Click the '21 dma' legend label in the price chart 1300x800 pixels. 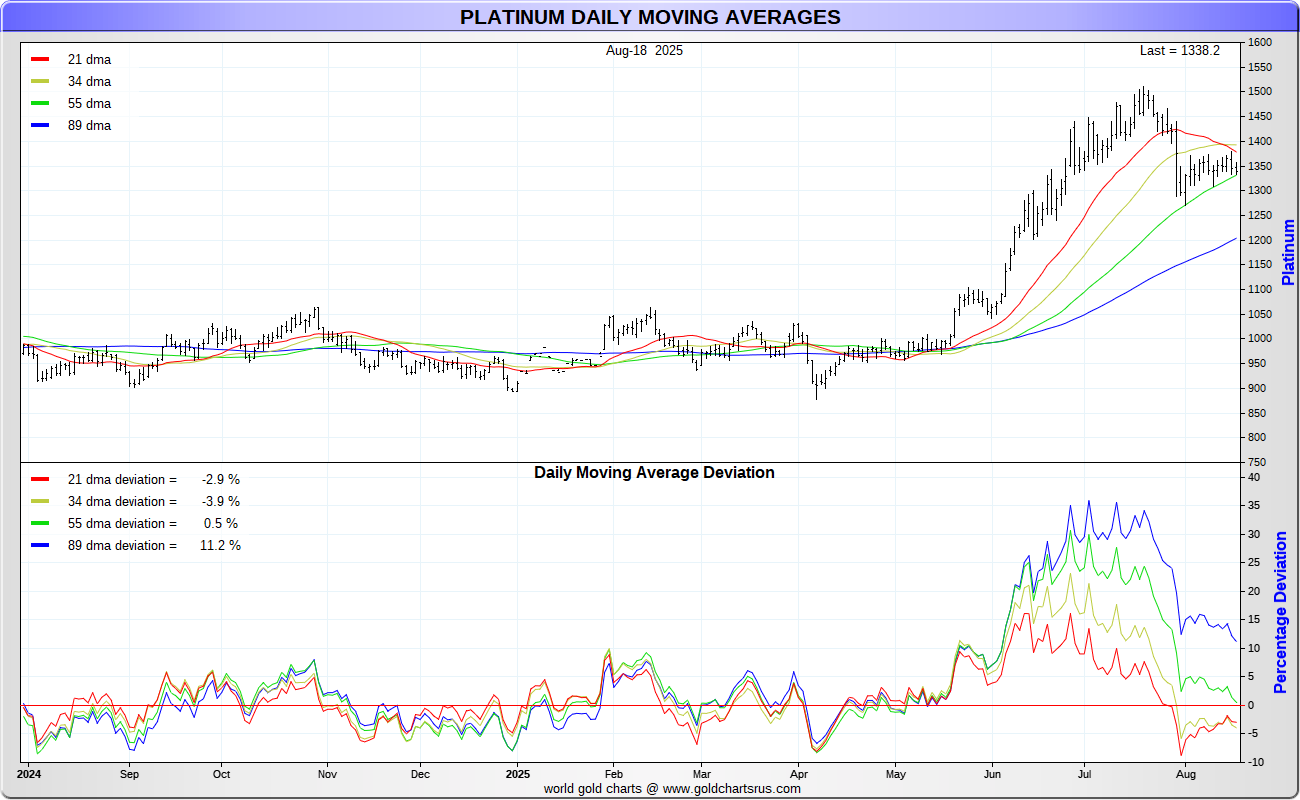pyautogui.click(x=89, y=59)
